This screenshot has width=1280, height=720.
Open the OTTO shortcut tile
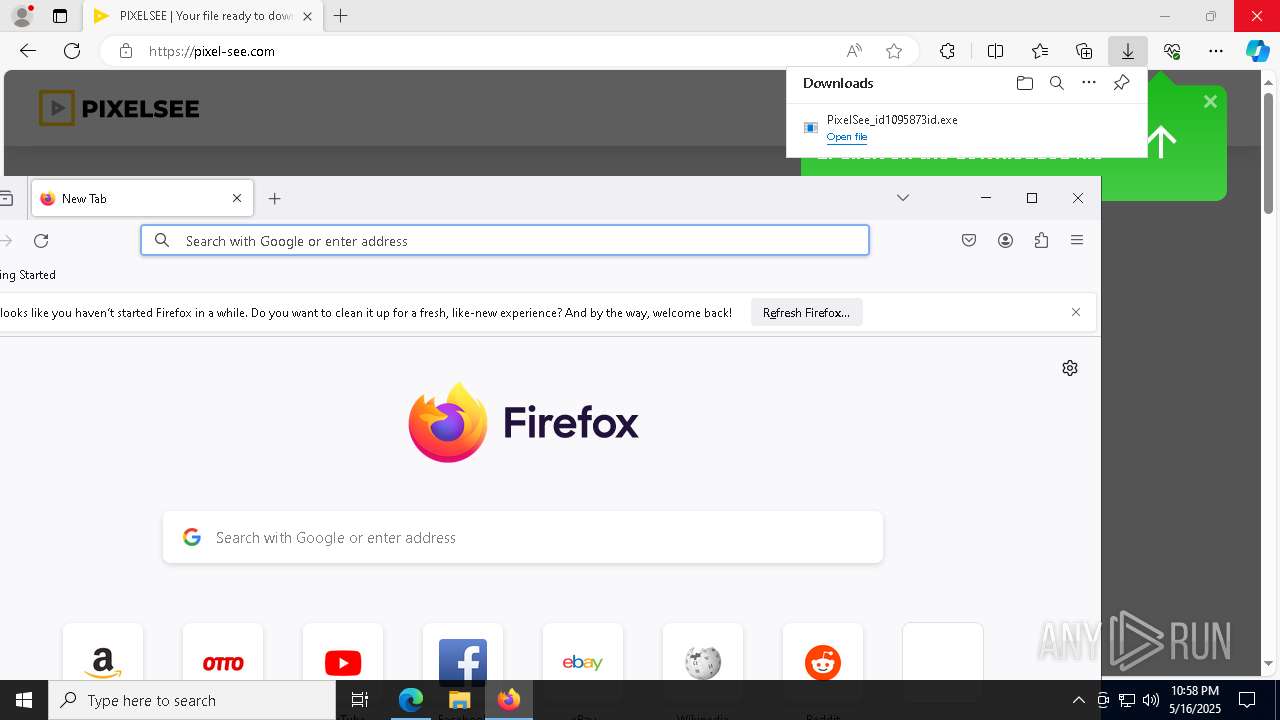[223, 662]
